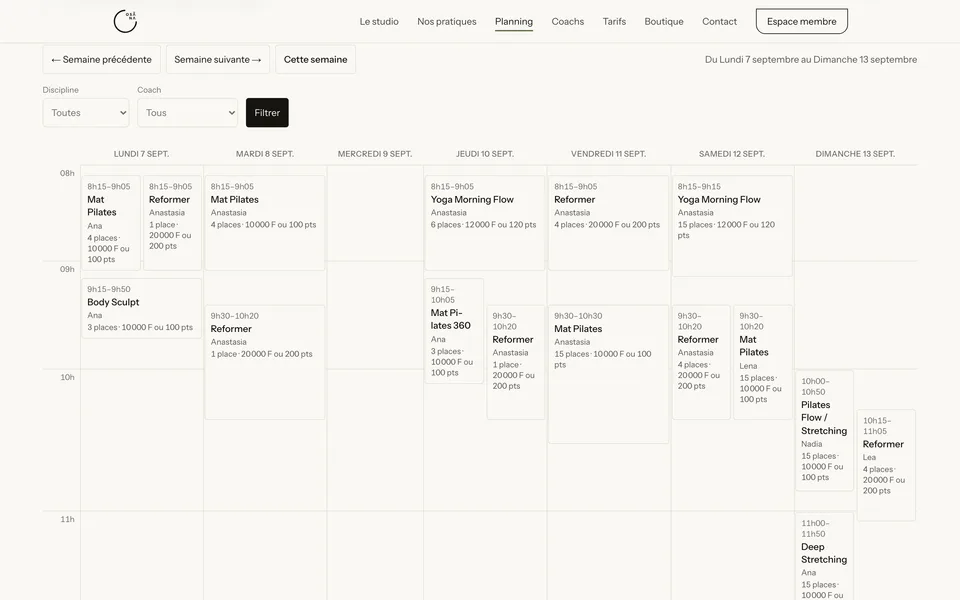Click the DIMANCHE 13 SEPT. header
The width and height of the screenshot is (960, 600).
(x=855, y=154)
